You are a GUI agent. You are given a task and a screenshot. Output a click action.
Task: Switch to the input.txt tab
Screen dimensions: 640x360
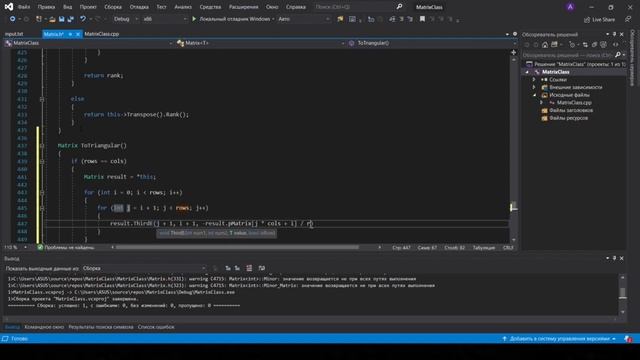14,34
